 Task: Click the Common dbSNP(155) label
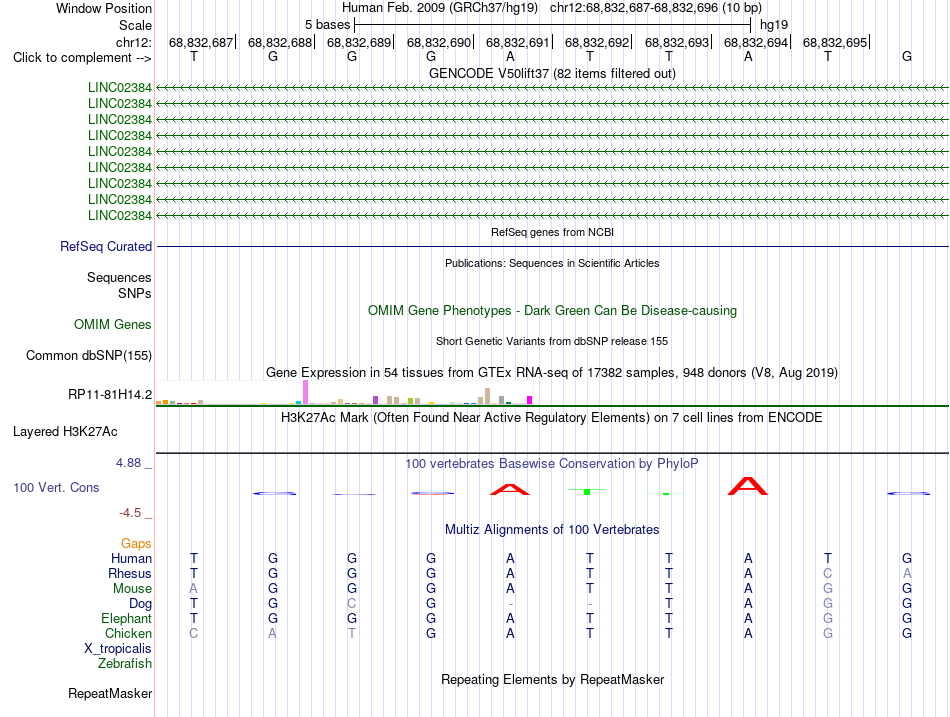89,355
